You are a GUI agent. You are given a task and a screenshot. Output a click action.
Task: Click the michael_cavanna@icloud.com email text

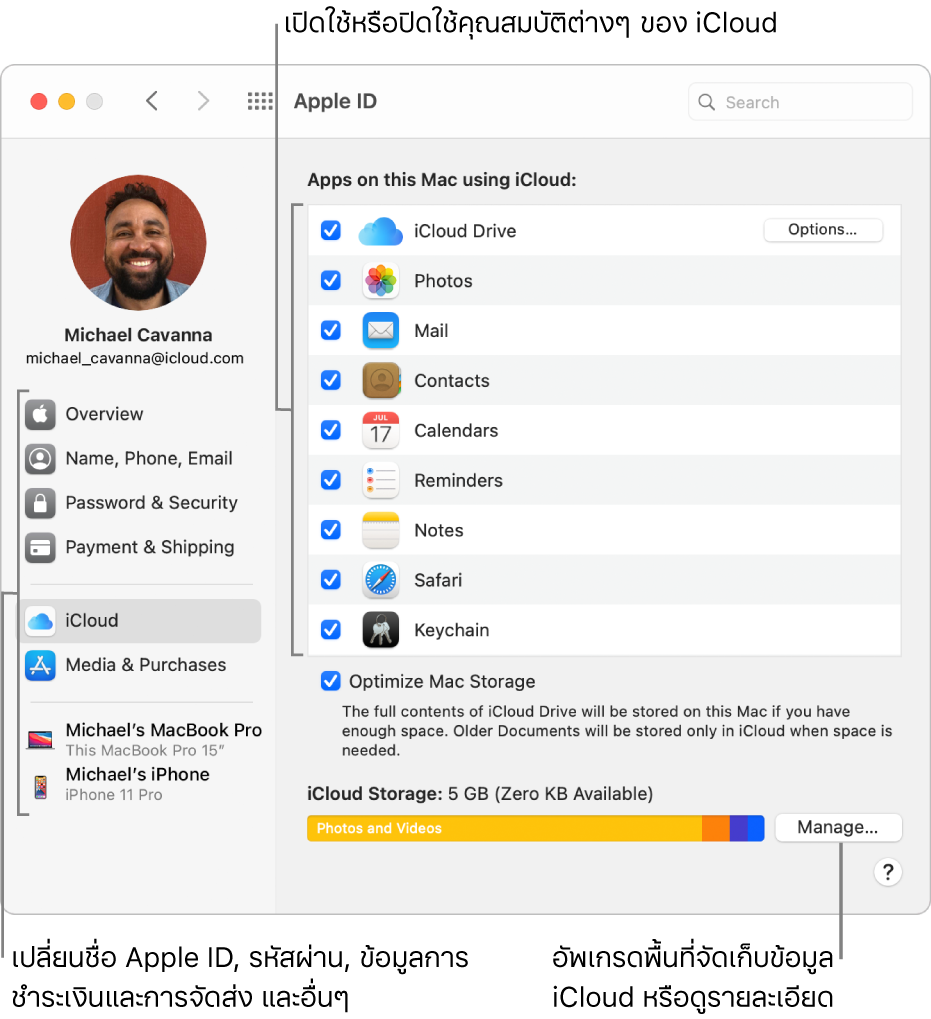[135, 358]
